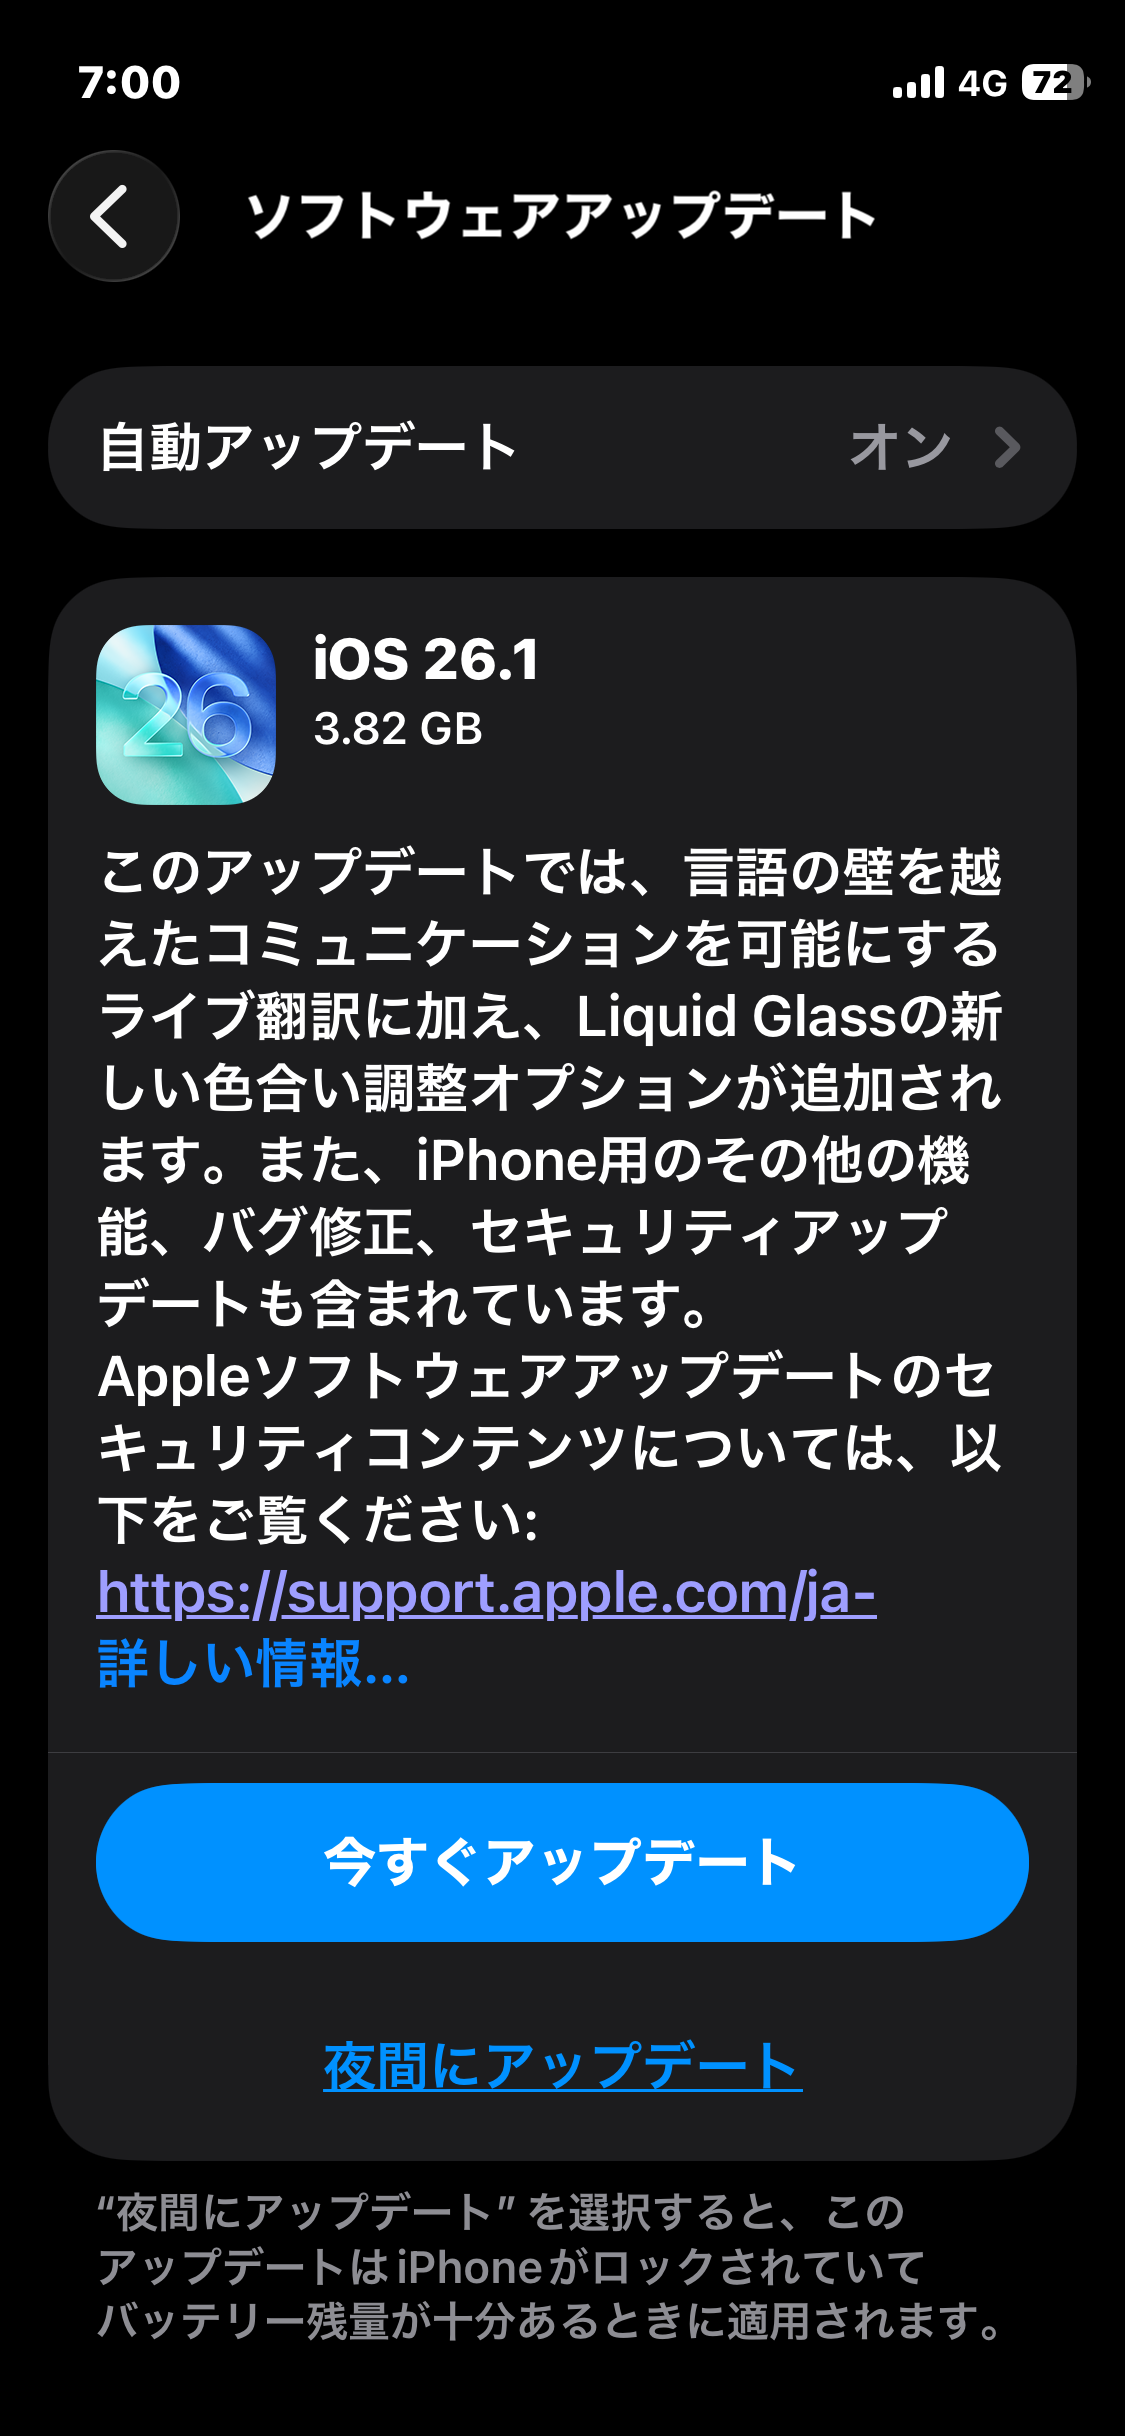Tap the 3.82 GB download size

(x=398, y=729)
